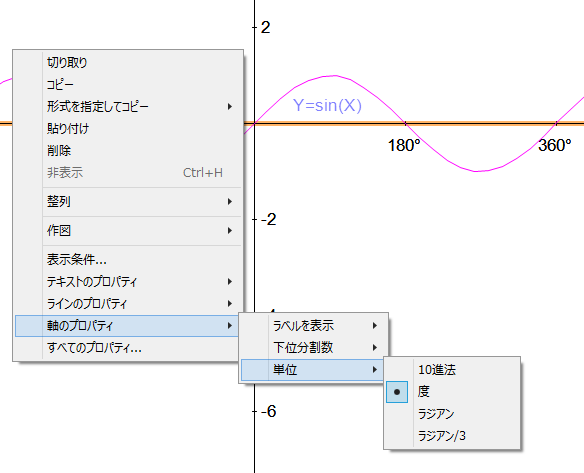Viewport: 584px width, 473px height.
Task: Open the 作図 submenu
Action: click(127, 231)
